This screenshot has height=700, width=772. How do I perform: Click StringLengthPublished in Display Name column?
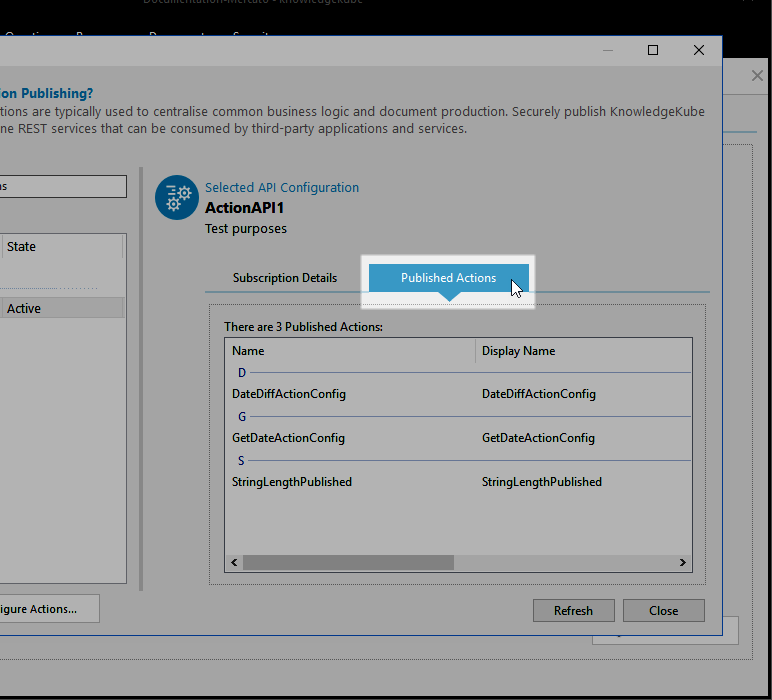pos(542,482)
